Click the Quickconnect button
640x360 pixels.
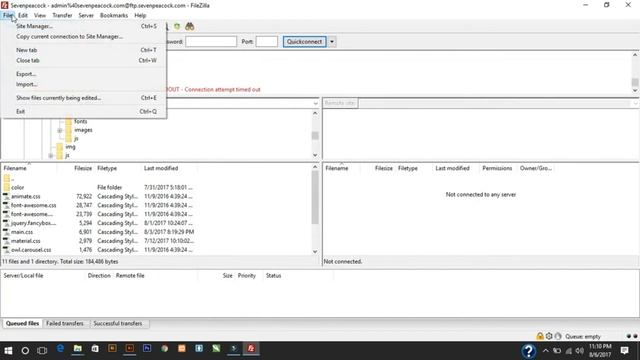coord(304,42)
